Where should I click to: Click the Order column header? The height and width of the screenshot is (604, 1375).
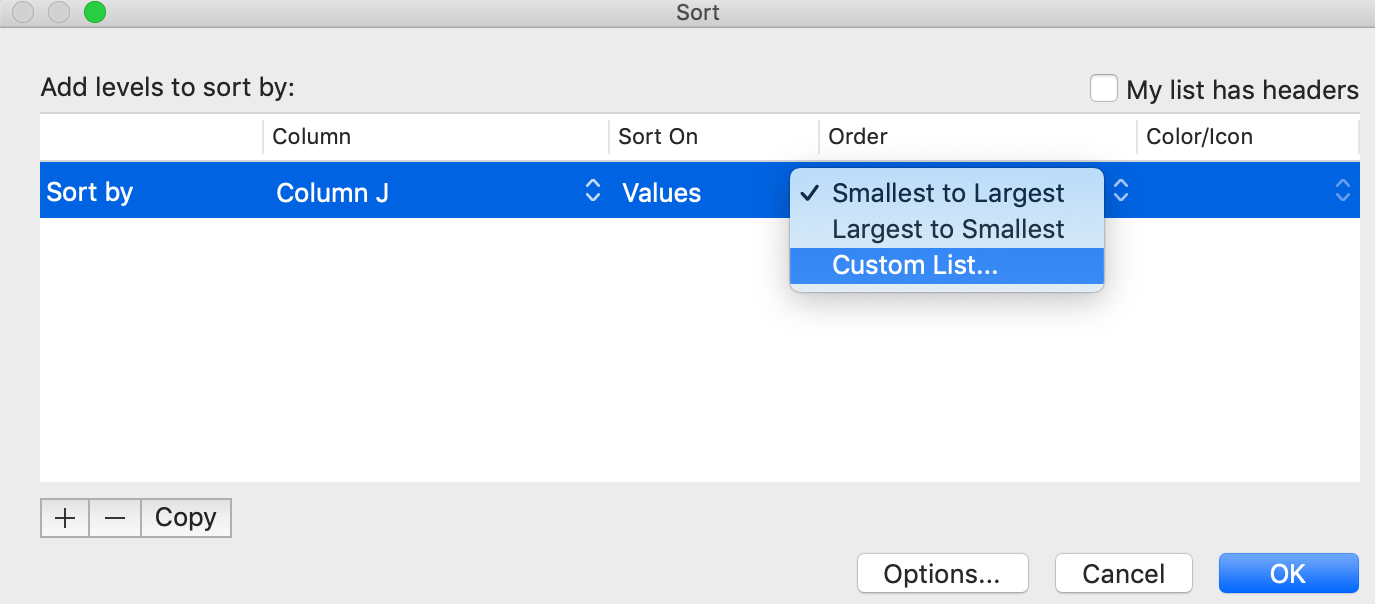tap(858, 137)
